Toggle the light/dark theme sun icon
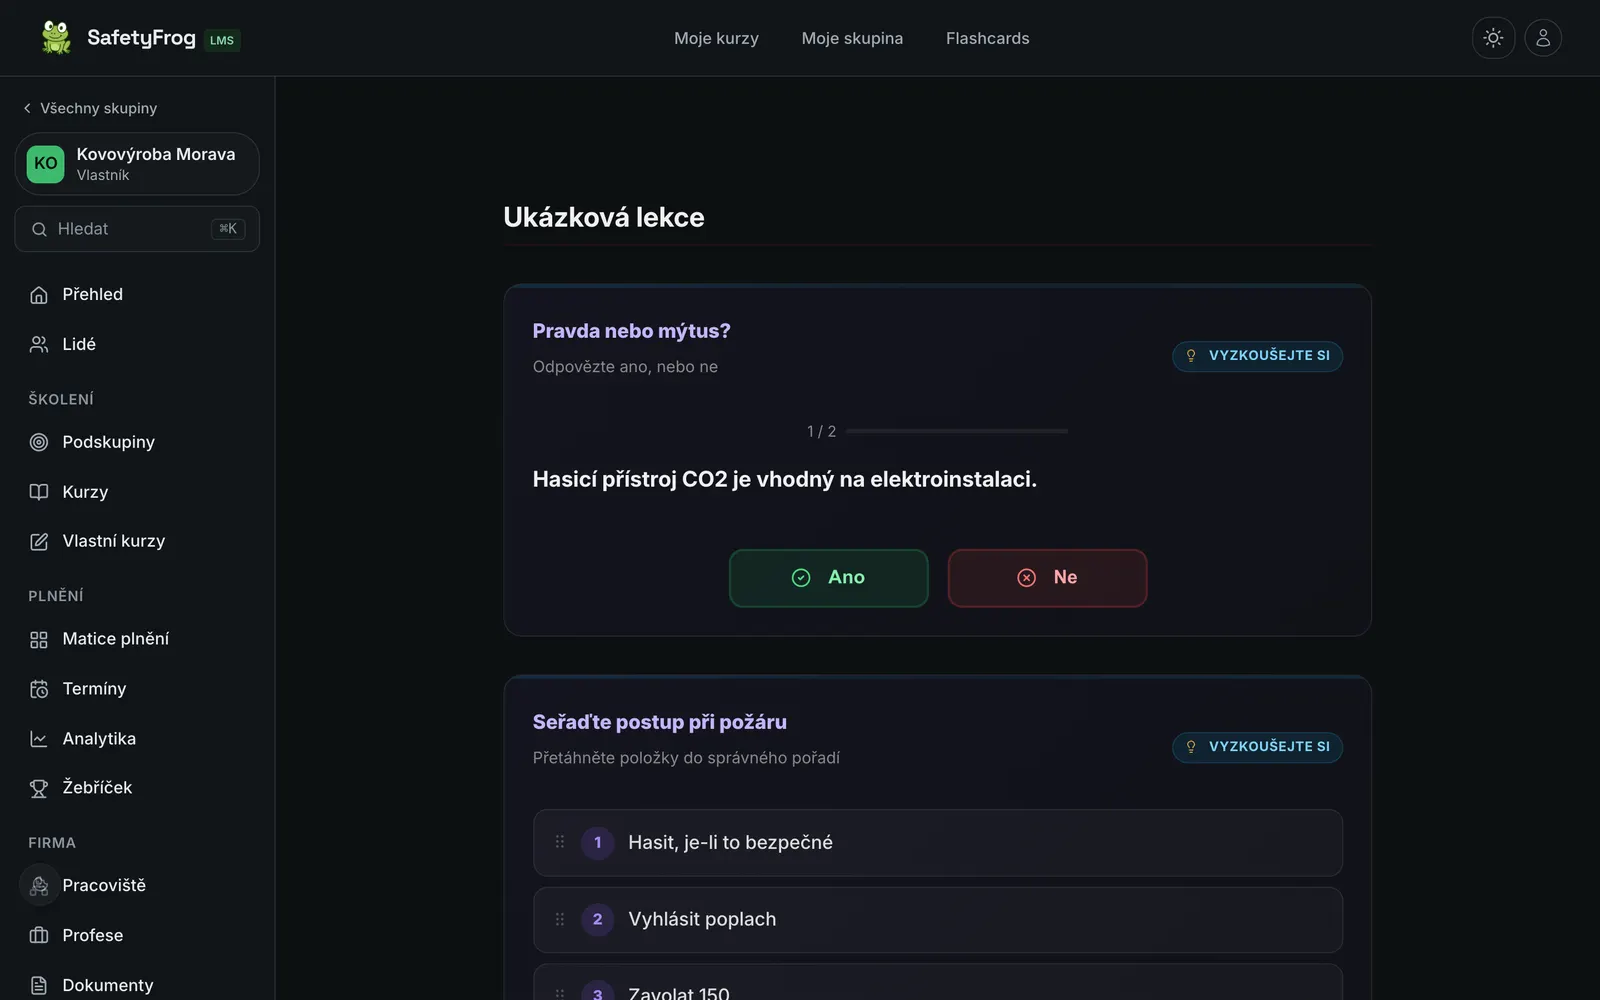The width and height of the screenshot is (1600, 1000). click(1493, 38)
